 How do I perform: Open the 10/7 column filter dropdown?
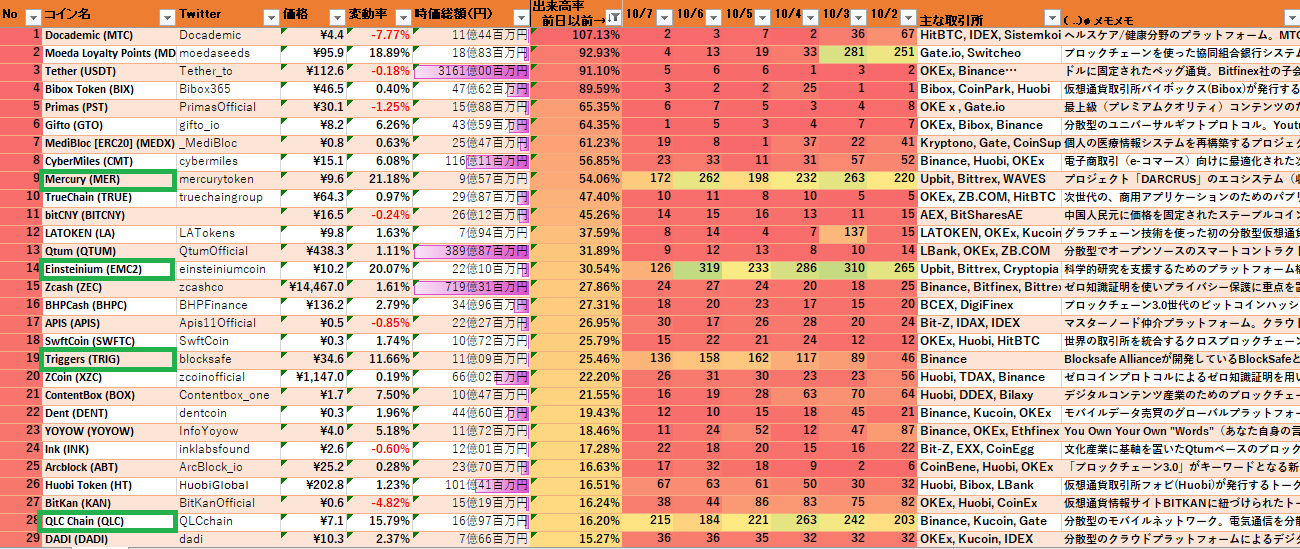pyautogui.click(x=664, y=17)
